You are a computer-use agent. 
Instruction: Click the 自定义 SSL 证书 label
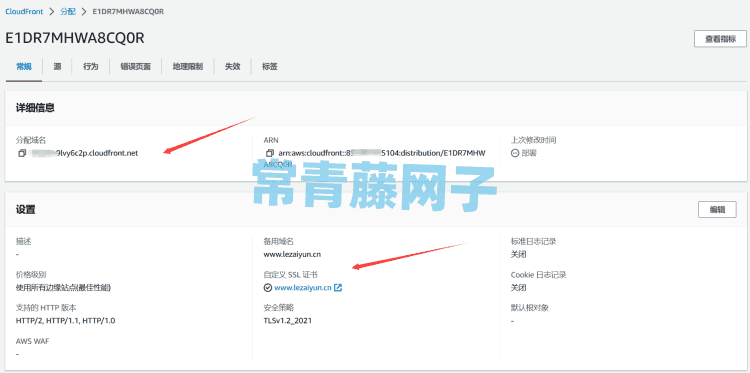click(290, 275)
